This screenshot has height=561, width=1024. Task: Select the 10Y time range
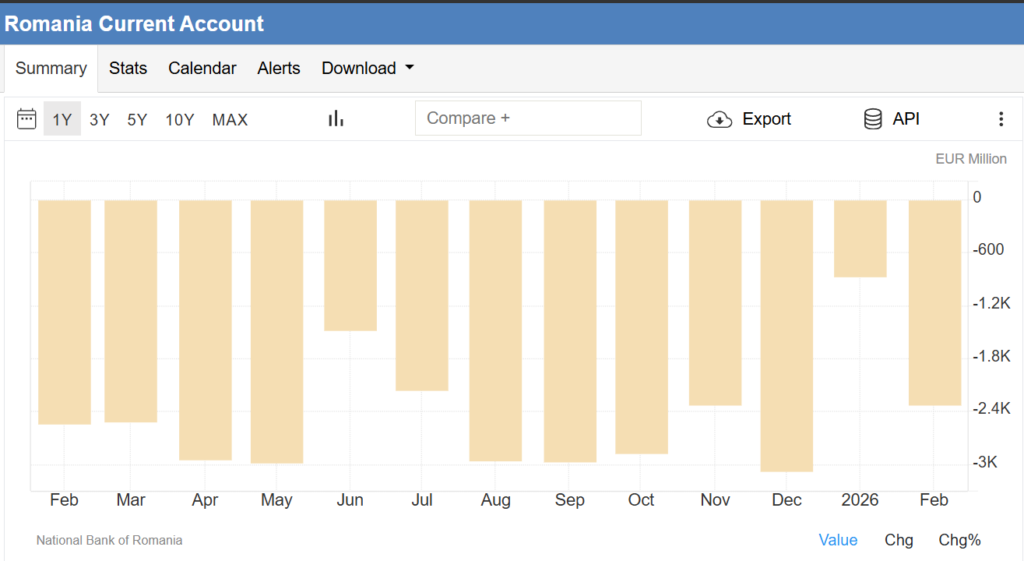(x=180, y=120)
